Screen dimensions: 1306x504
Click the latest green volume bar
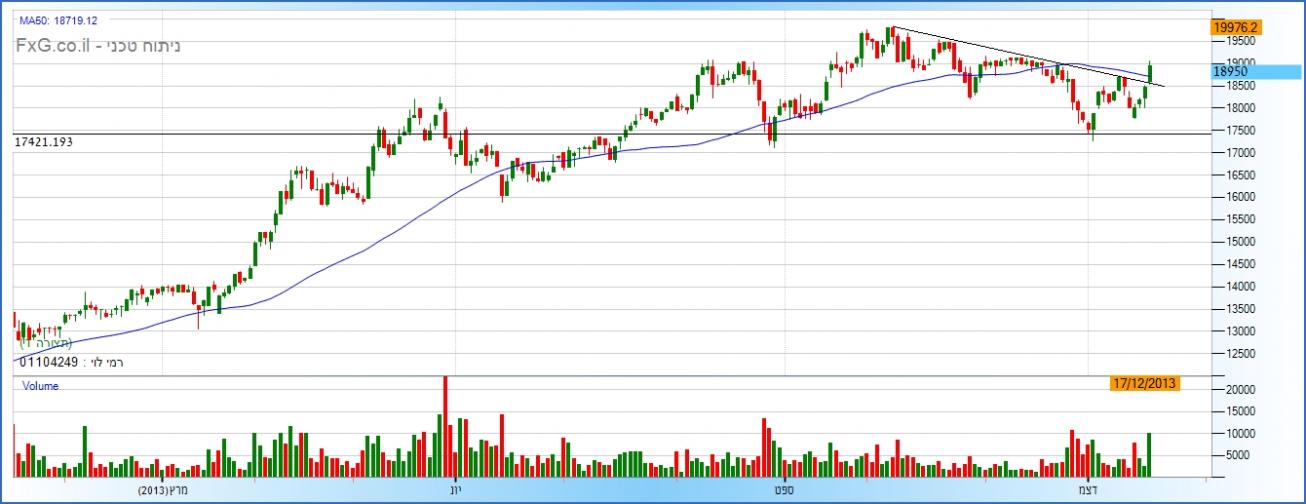[x=1150, y=454]
